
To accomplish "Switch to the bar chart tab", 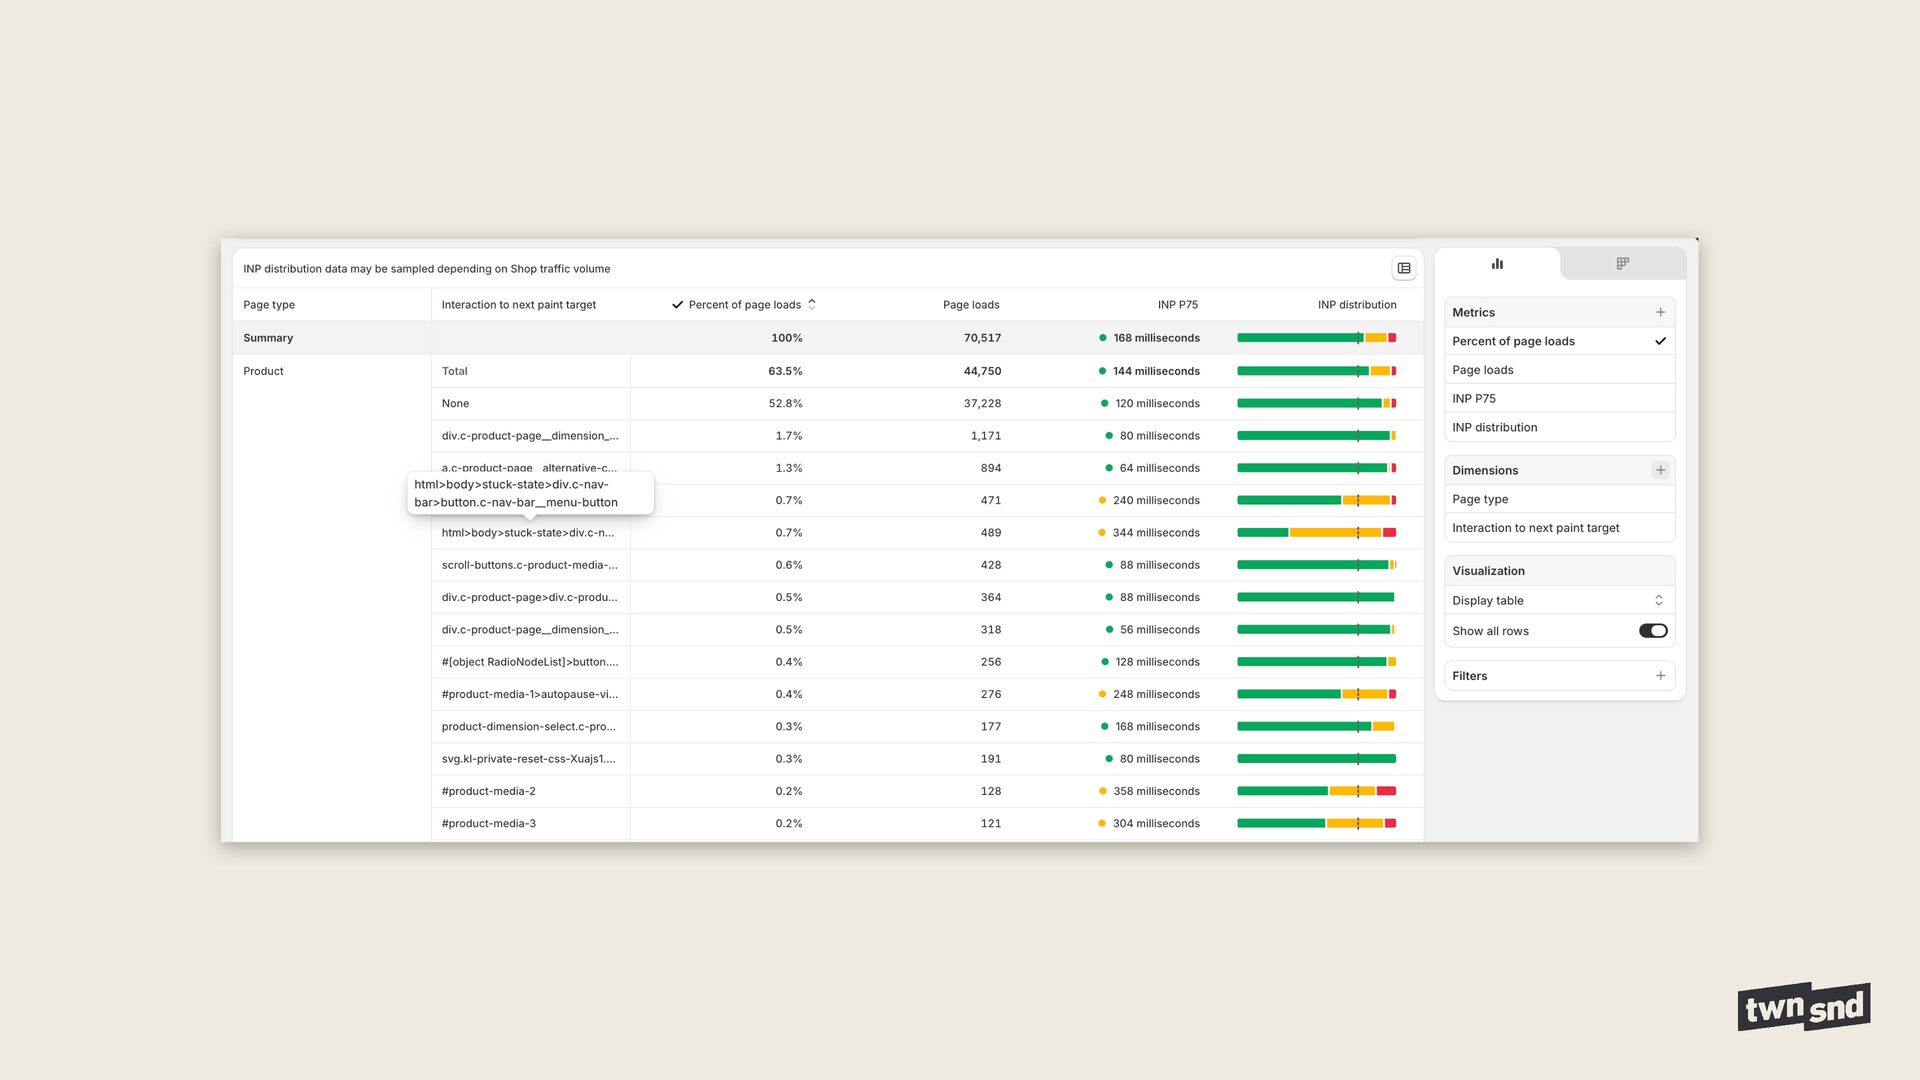I will (x=1497, y=264).
